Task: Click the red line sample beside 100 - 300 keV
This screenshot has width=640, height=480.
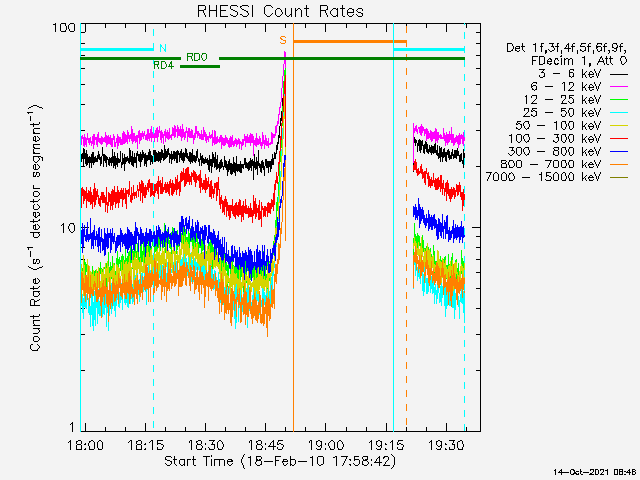Action: (x=619, y=139)
